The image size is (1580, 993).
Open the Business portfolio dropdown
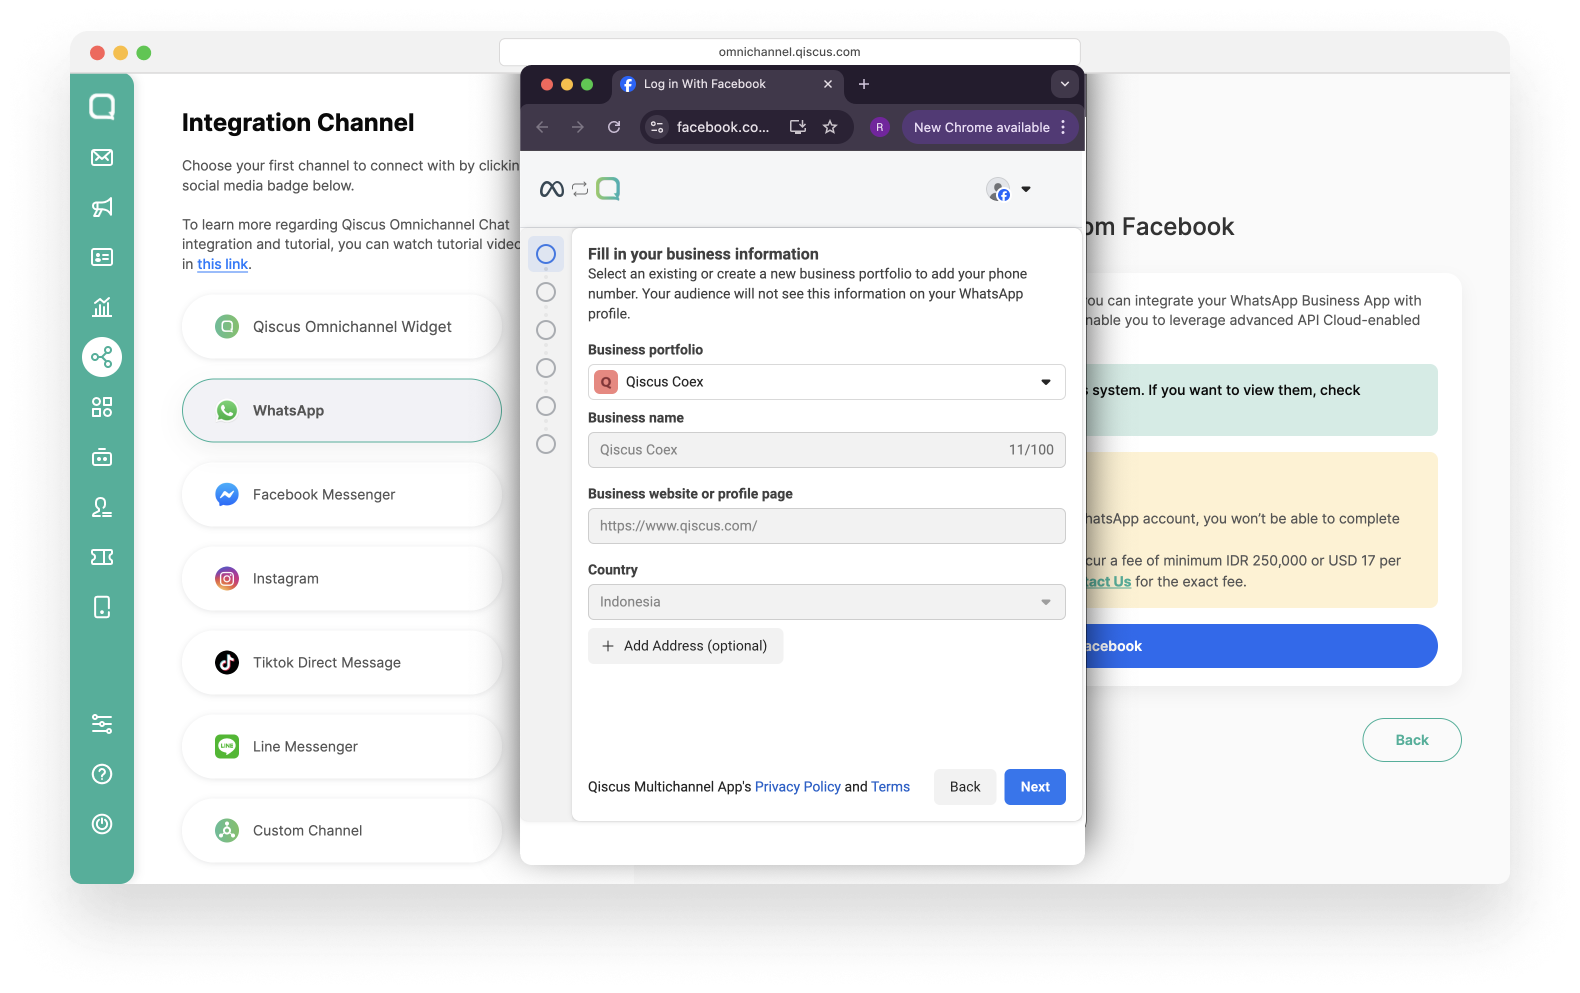[827, 382]
